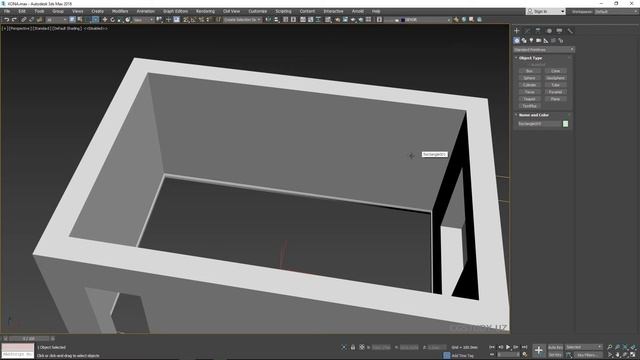Click the Sphere primitive button
The height and width of the screenshot is (360, 640).
(529, 78)
